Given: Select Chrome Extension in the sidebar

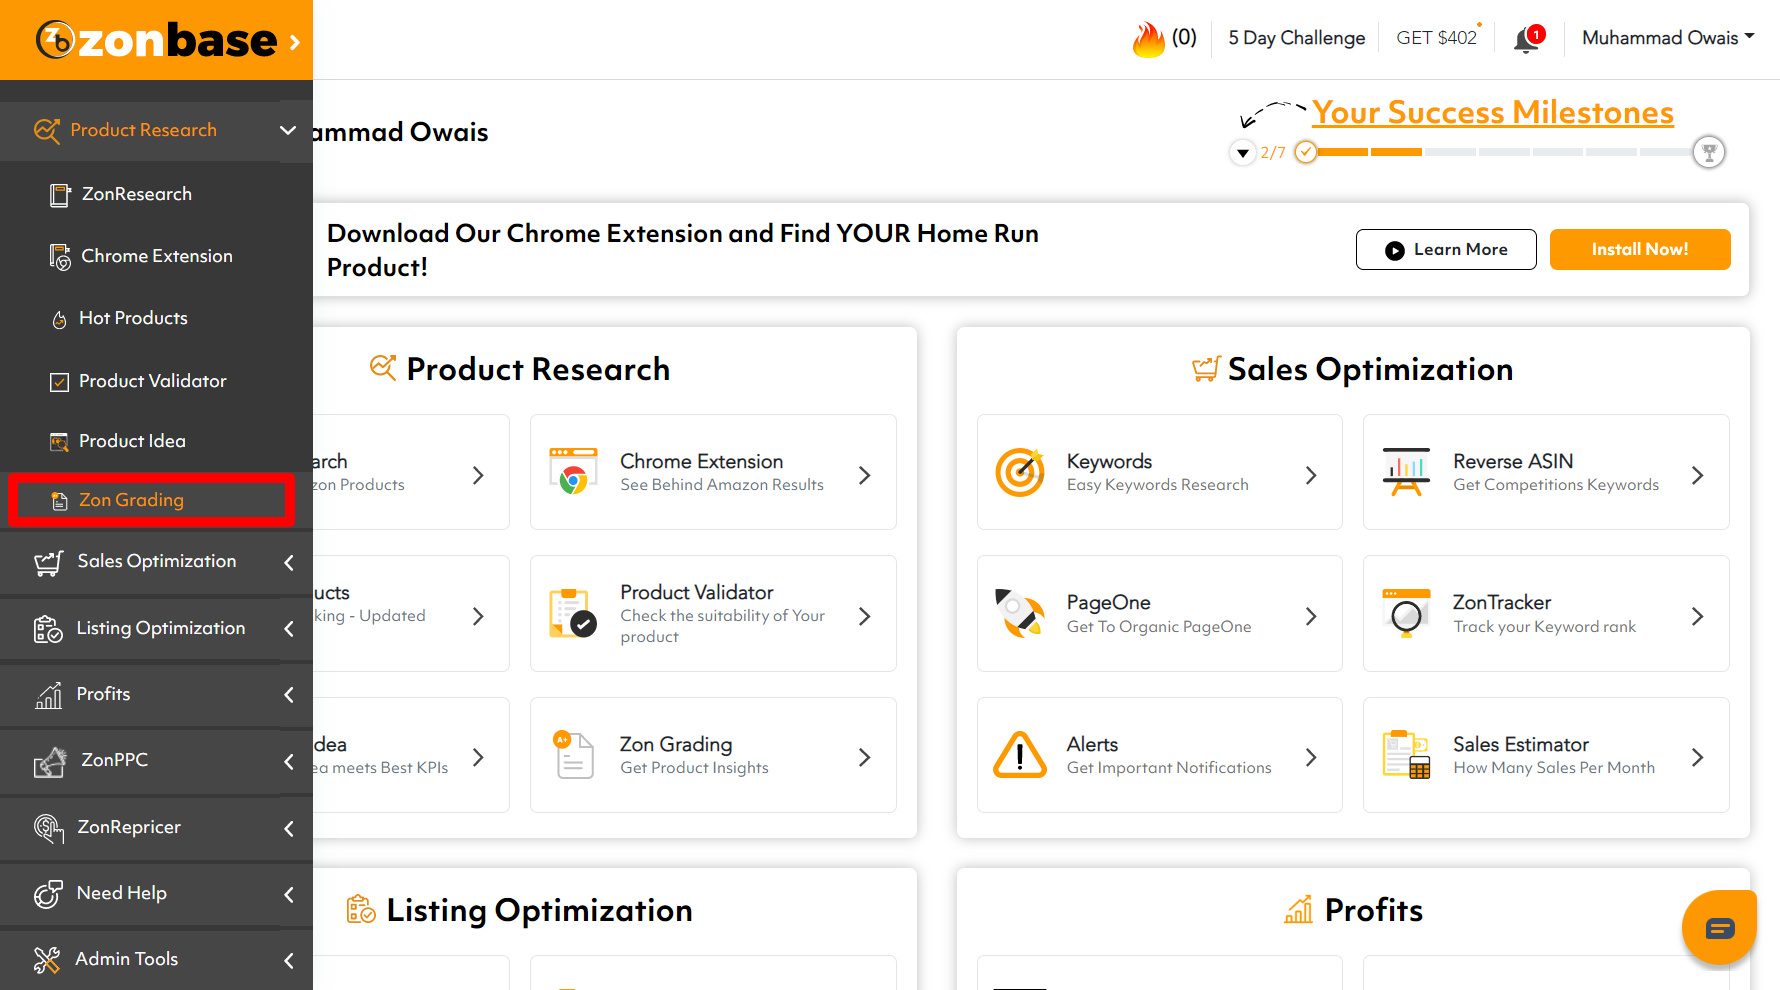Looking at the screenshot, I should click(157, 256).
